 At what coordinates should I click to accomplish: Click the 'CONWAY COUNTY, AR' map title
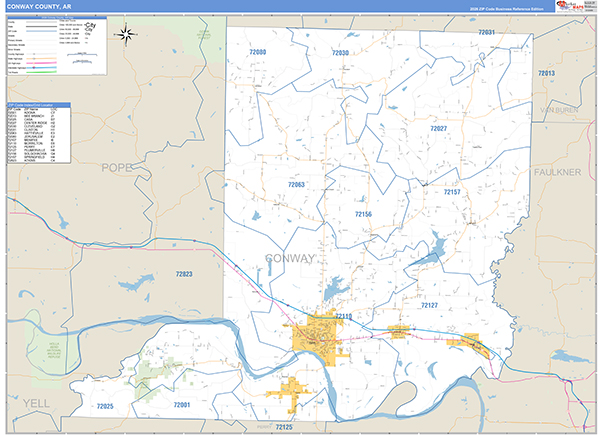coord(39,7)
